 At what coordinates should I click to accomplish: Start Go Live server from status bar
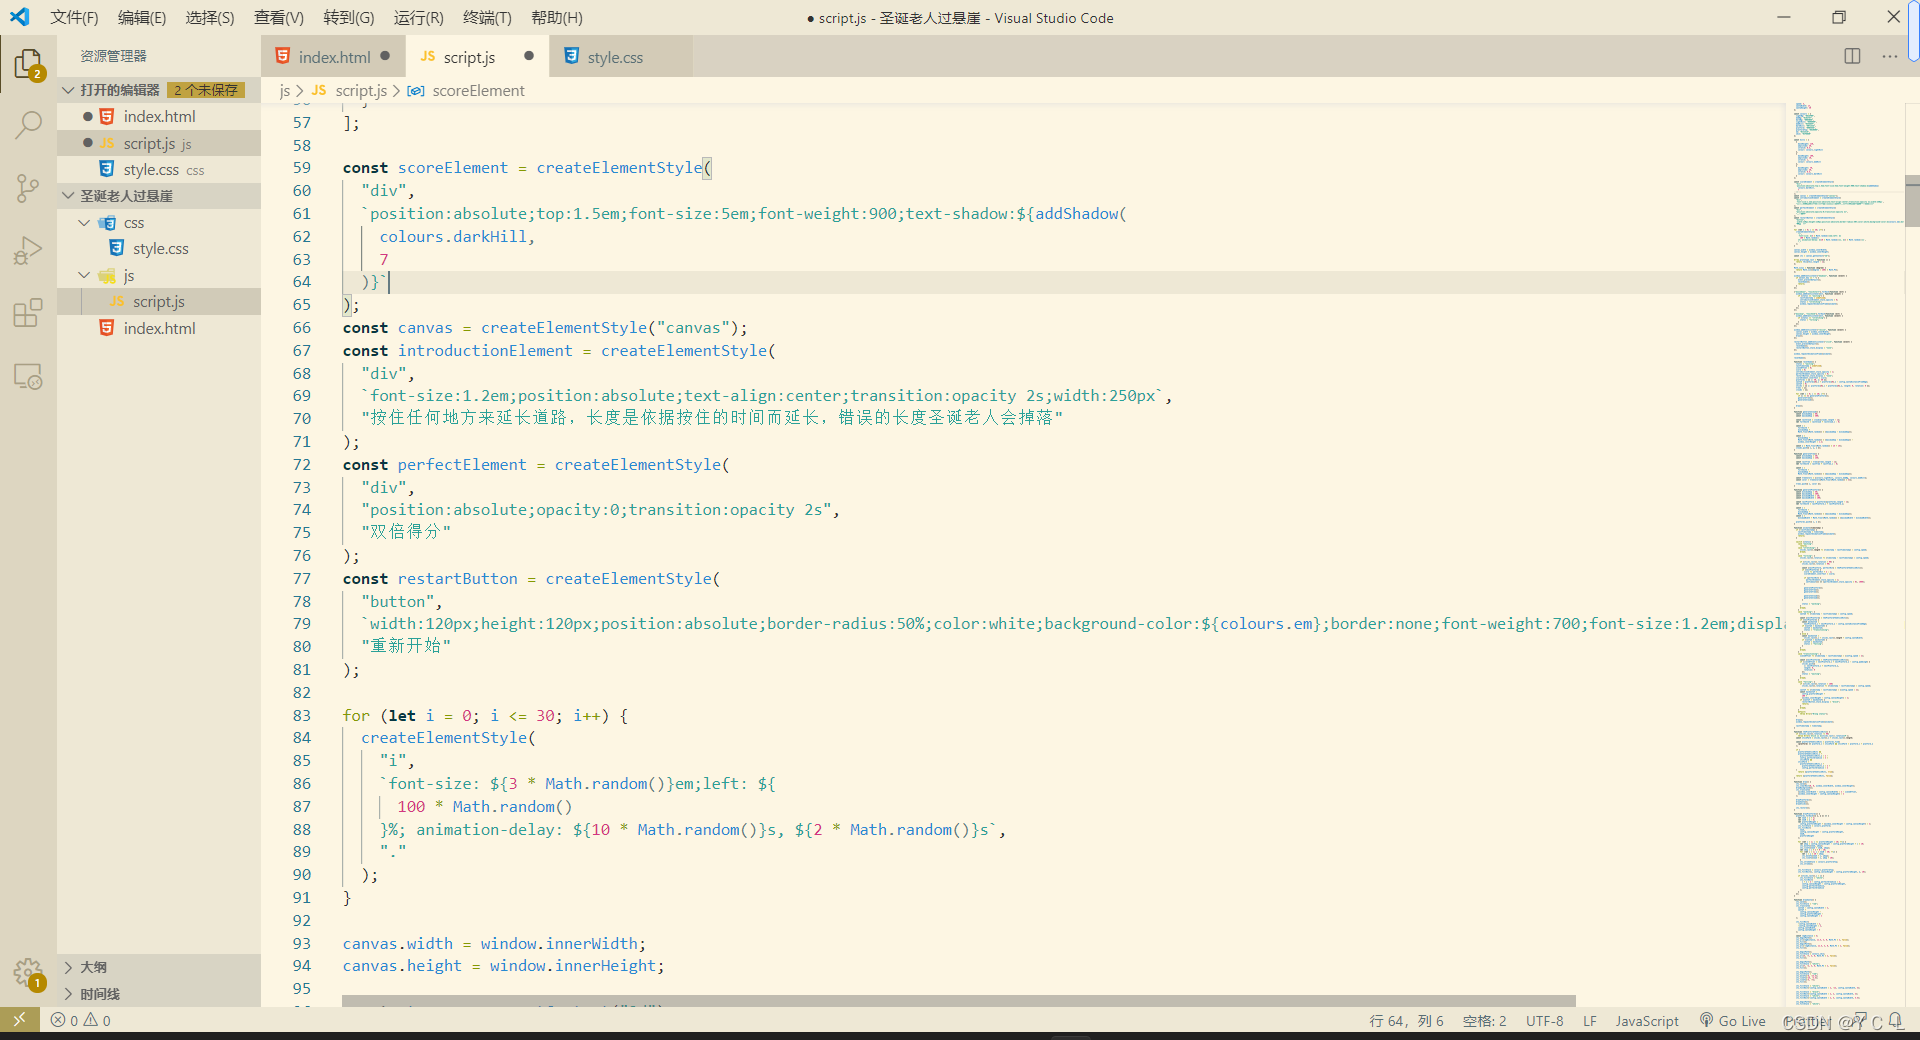[x=1733, y=1020]
